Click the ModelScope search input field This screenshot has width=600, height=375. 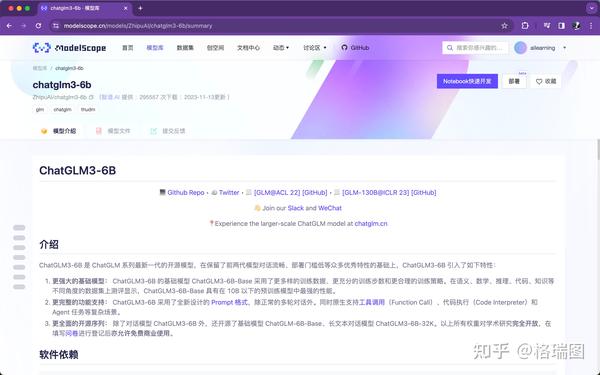(x=475, y=48)
